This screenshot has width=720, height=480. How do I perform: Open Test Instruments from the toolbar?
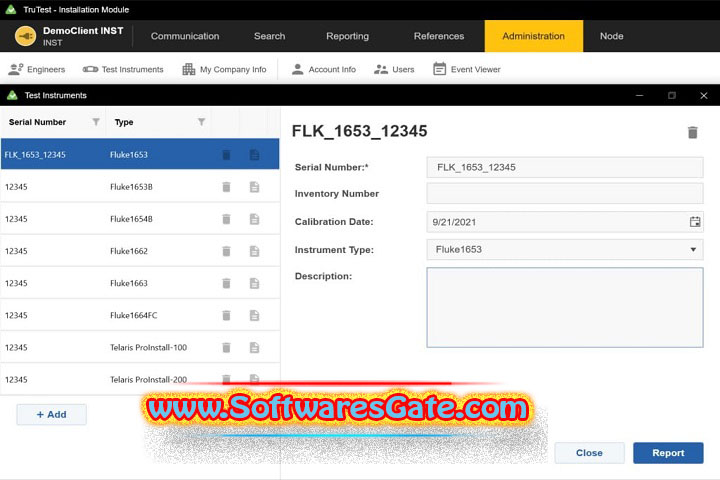point(123,69)
